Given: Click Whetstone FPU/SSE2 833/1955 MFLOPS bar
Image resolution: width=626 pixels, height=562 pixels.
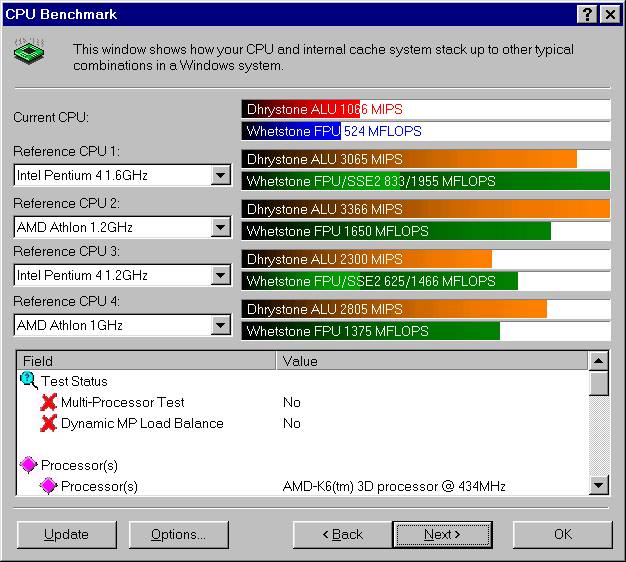Looking at the screenshot, I should (426, 181).
